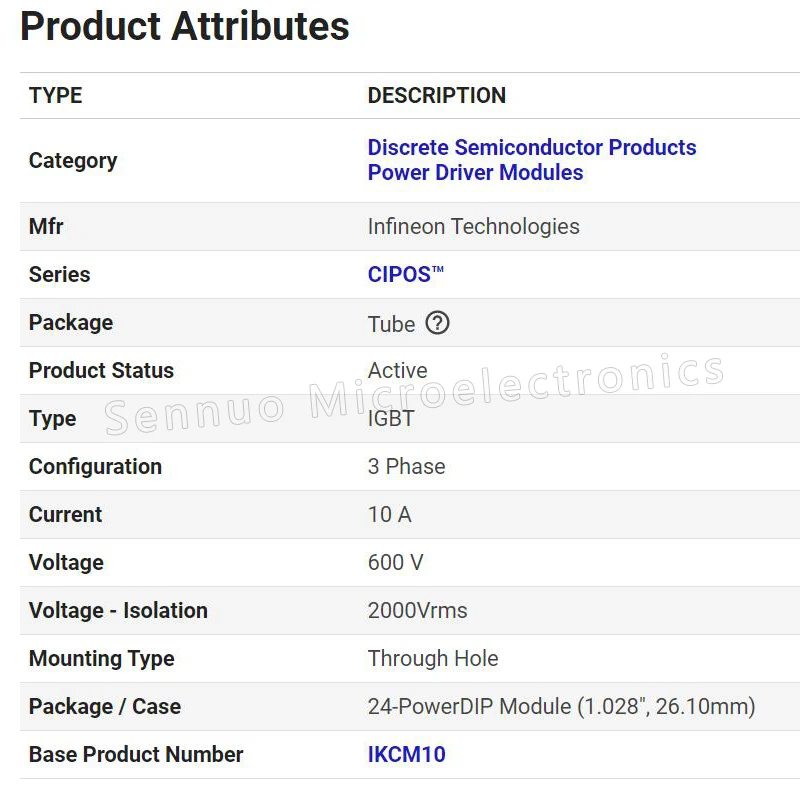Screen dimensions: 800x800
Task: Select the 3 Phase configuration value
Action: coord(406,466)
